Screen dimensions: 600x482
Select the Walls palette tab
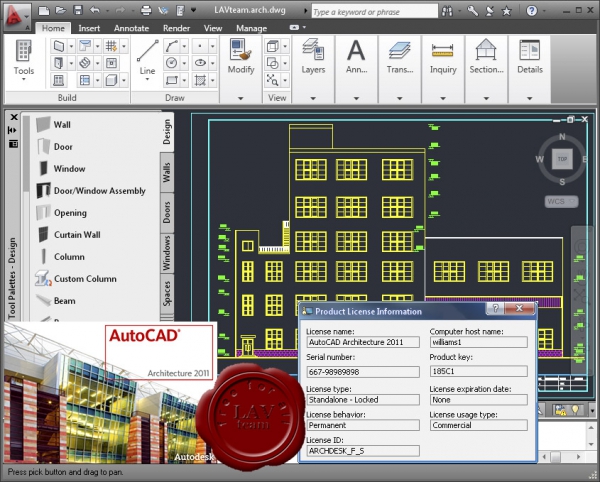click(167, 172)
